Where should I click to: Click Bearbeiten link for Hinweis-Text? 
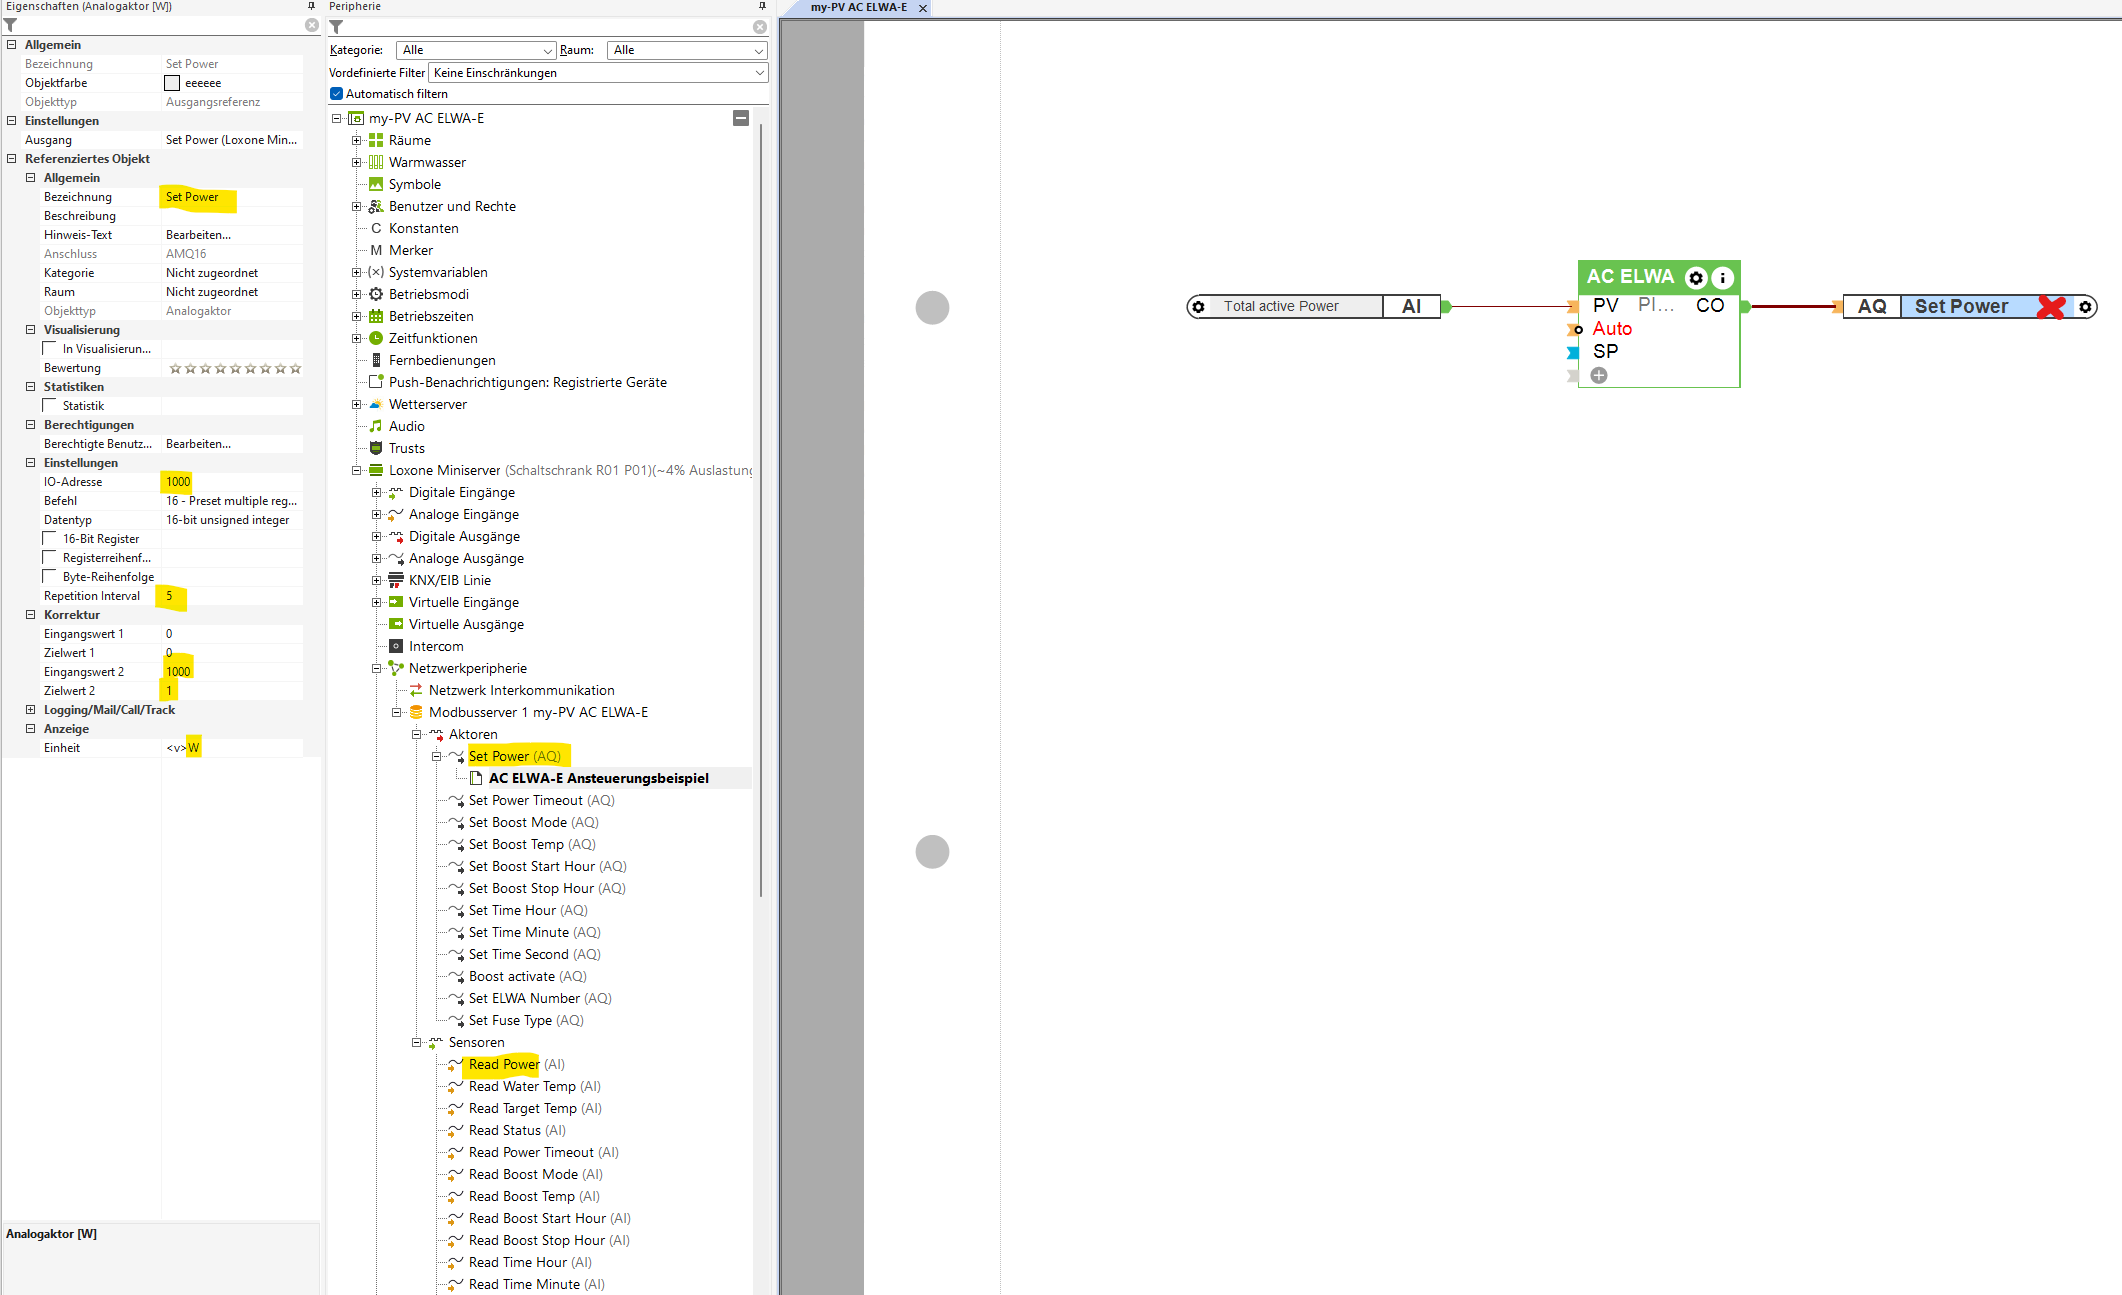tap(198, 235)
